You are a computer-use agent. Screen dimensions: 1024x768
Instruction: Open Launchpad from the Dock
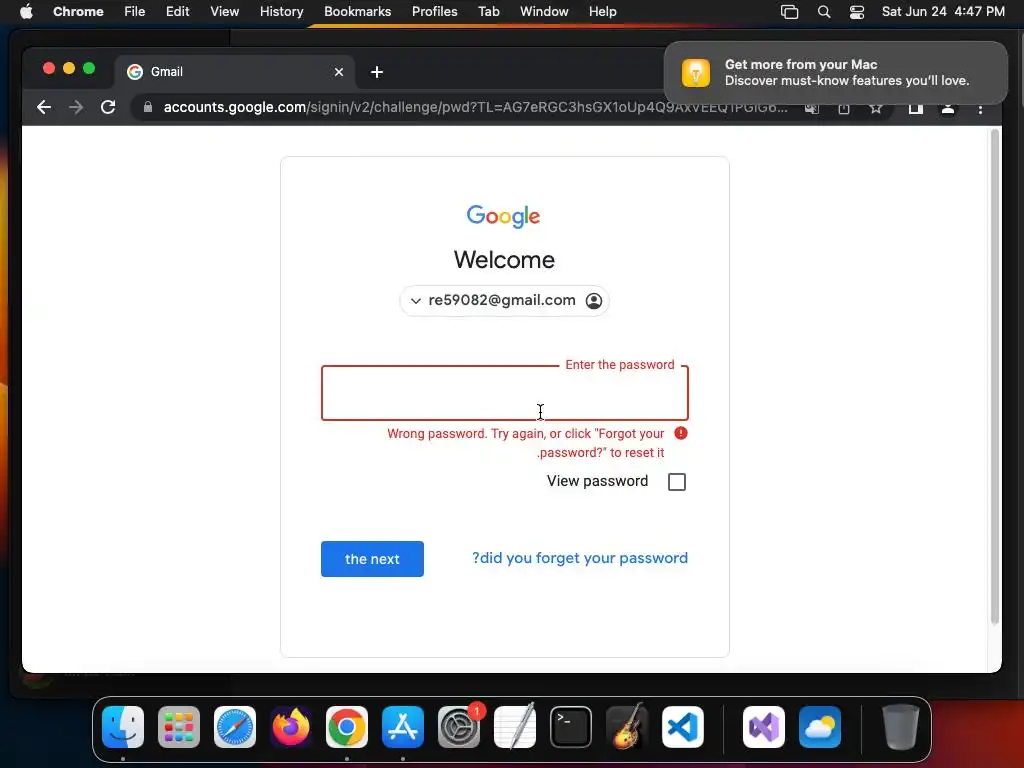179,727
